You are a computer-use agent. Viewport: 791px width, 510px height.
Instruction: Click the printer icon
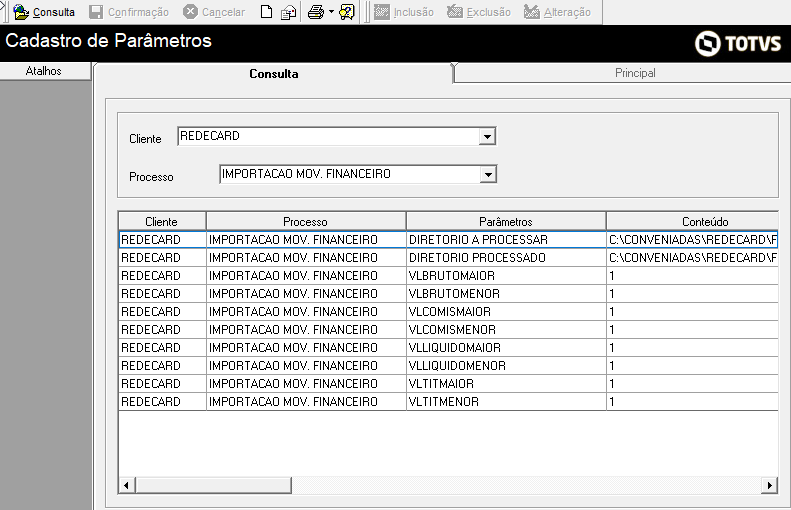316,12
